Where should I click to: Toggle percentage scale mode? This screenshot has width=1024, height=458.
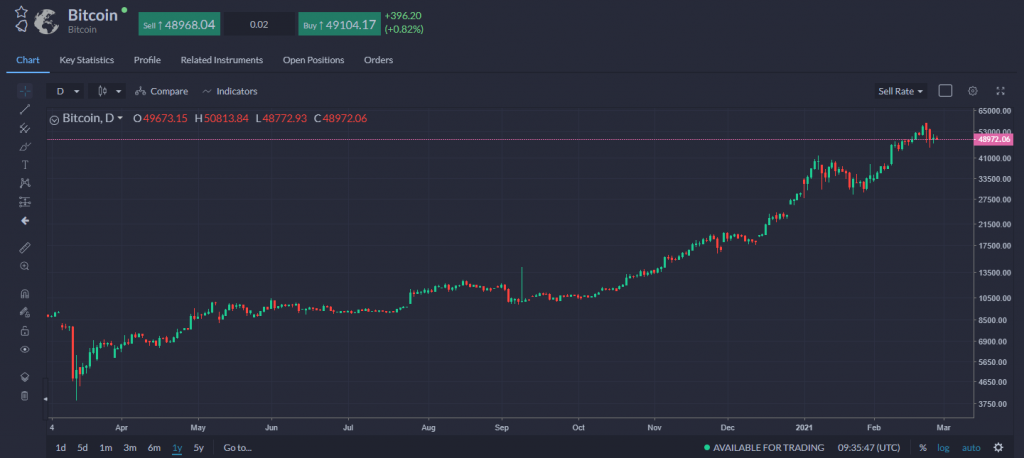click(923, 448)
